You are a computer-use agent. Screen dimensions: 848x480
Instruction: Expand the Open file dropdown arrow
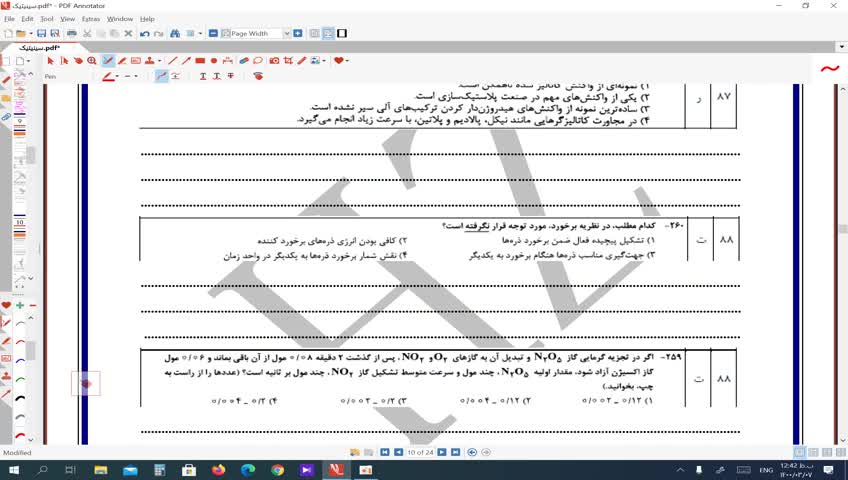tap(29, 34)
